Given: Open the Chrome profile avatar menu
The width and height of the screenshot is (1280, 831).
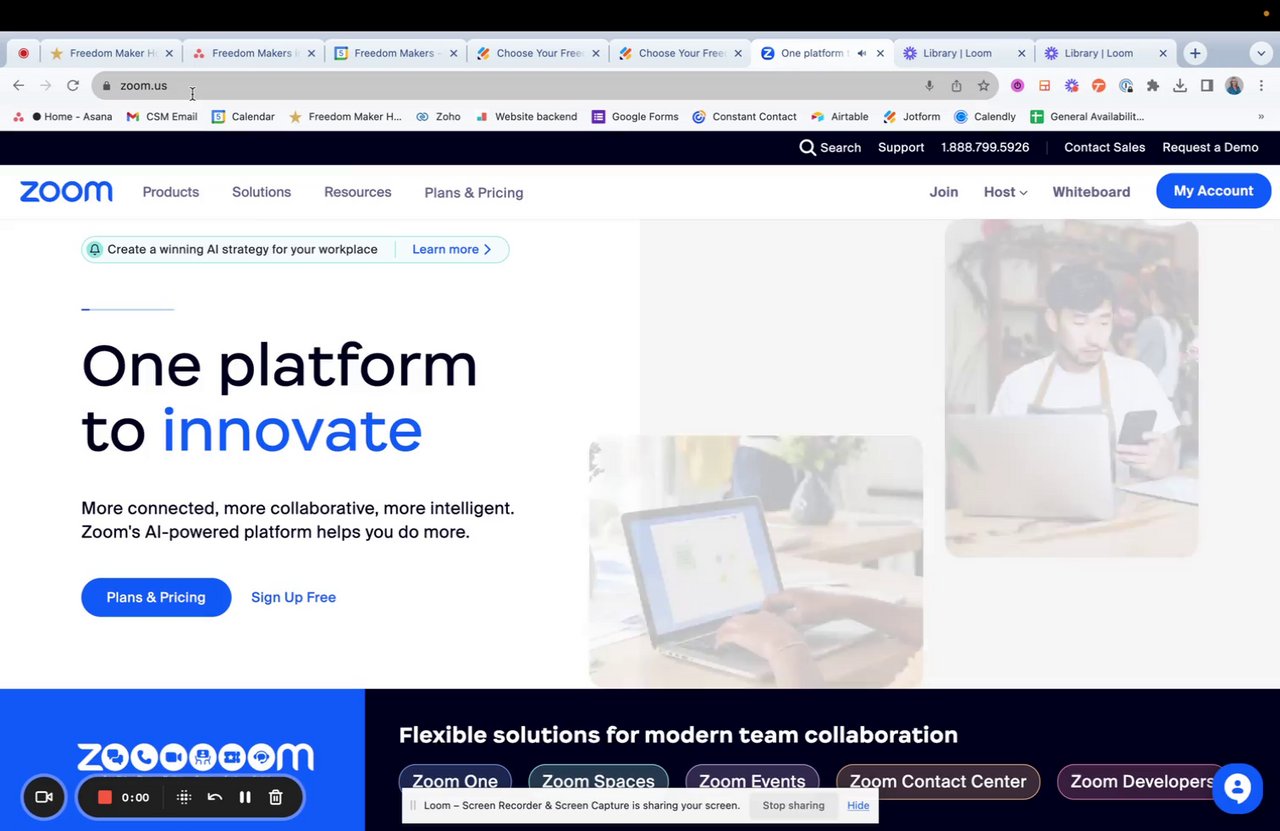Looking at the screenshot, I should 1234,86.
